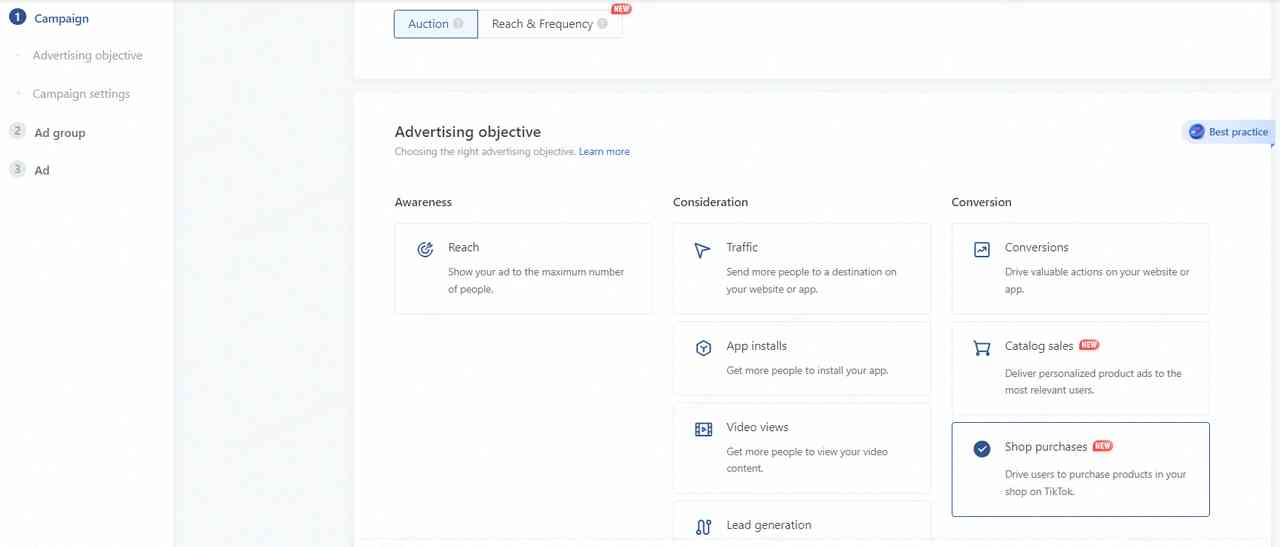Screen dimensions: 1280x547
Task: Click the Conversions chart icon
Action: [981, 249]
